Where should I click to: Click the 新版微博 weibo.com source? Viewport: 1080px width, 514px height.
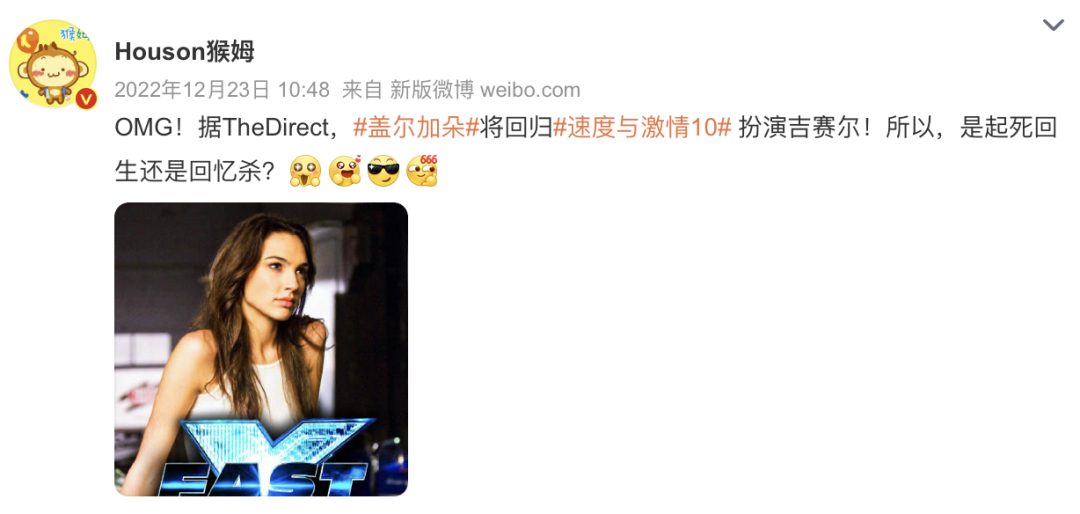tap(486, 90)
